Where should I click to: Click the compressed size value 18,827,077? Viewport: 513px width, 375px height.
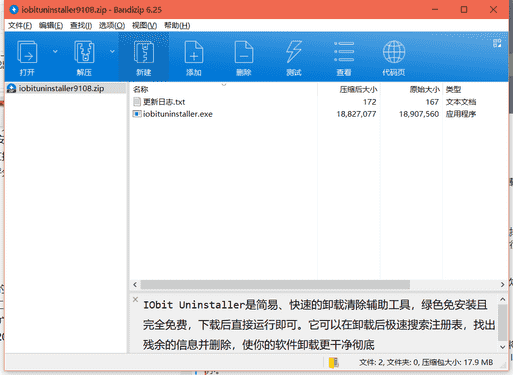[356, 114]
